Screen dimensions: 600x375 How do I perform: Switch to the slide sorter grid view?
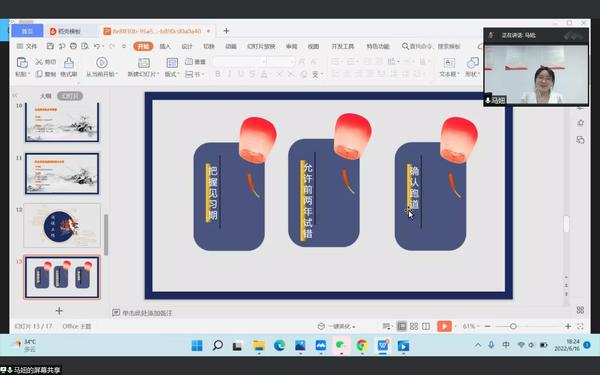[x=414, y=326]
